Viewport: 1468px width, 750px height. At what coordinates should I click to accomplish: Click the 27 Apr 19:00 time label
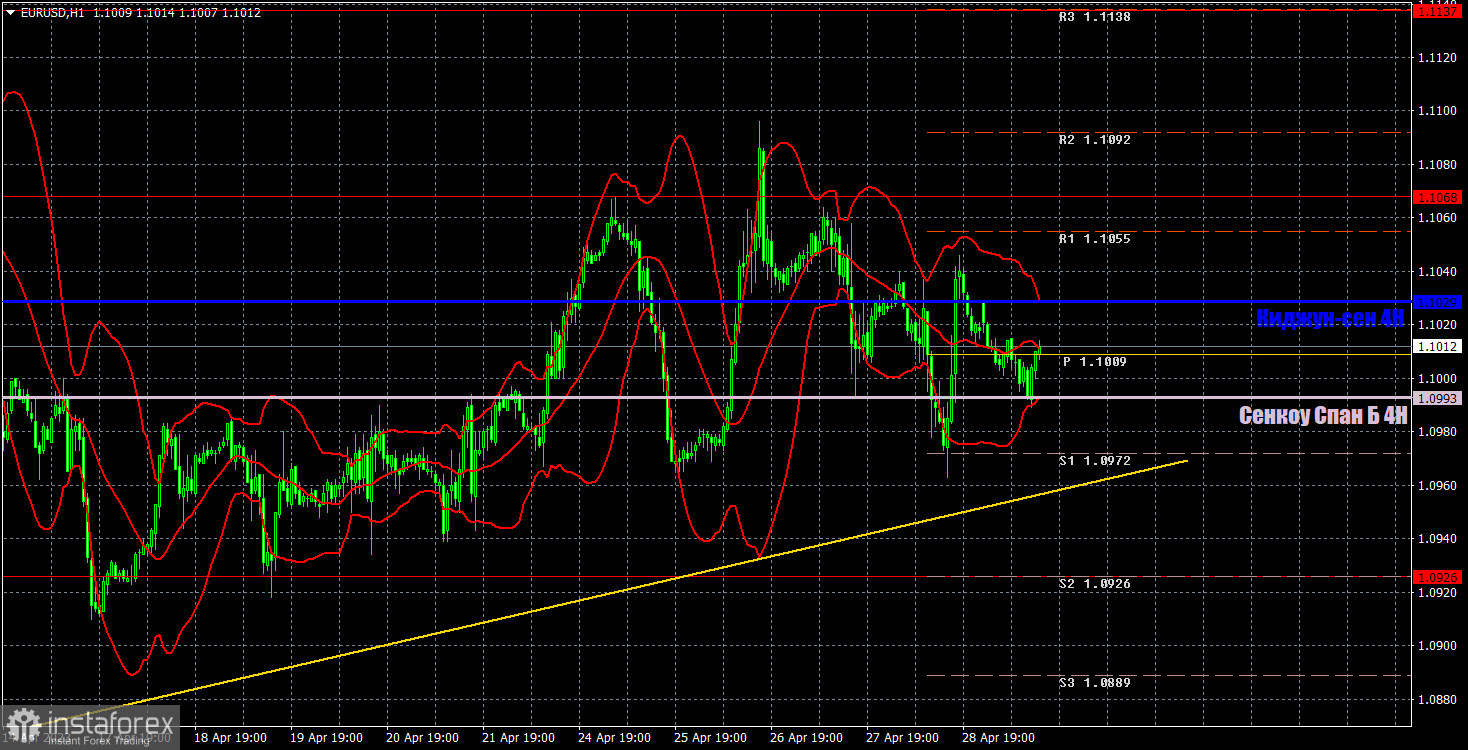pyautogui.click(x=903, y=738)
